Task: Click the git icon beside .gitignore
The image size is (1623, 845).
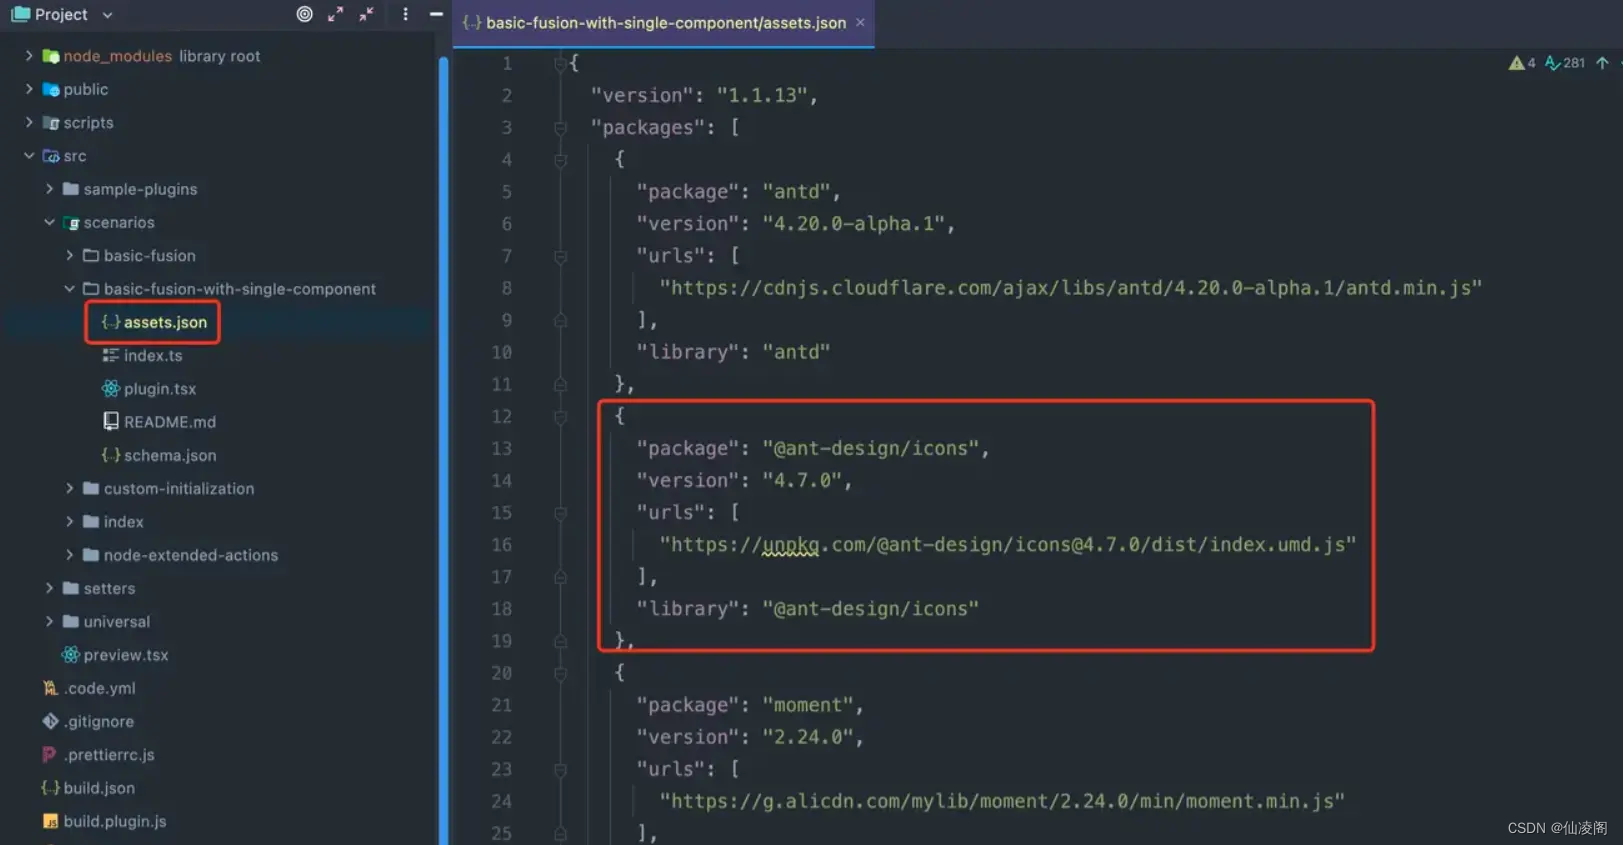Action: (50, 721)
